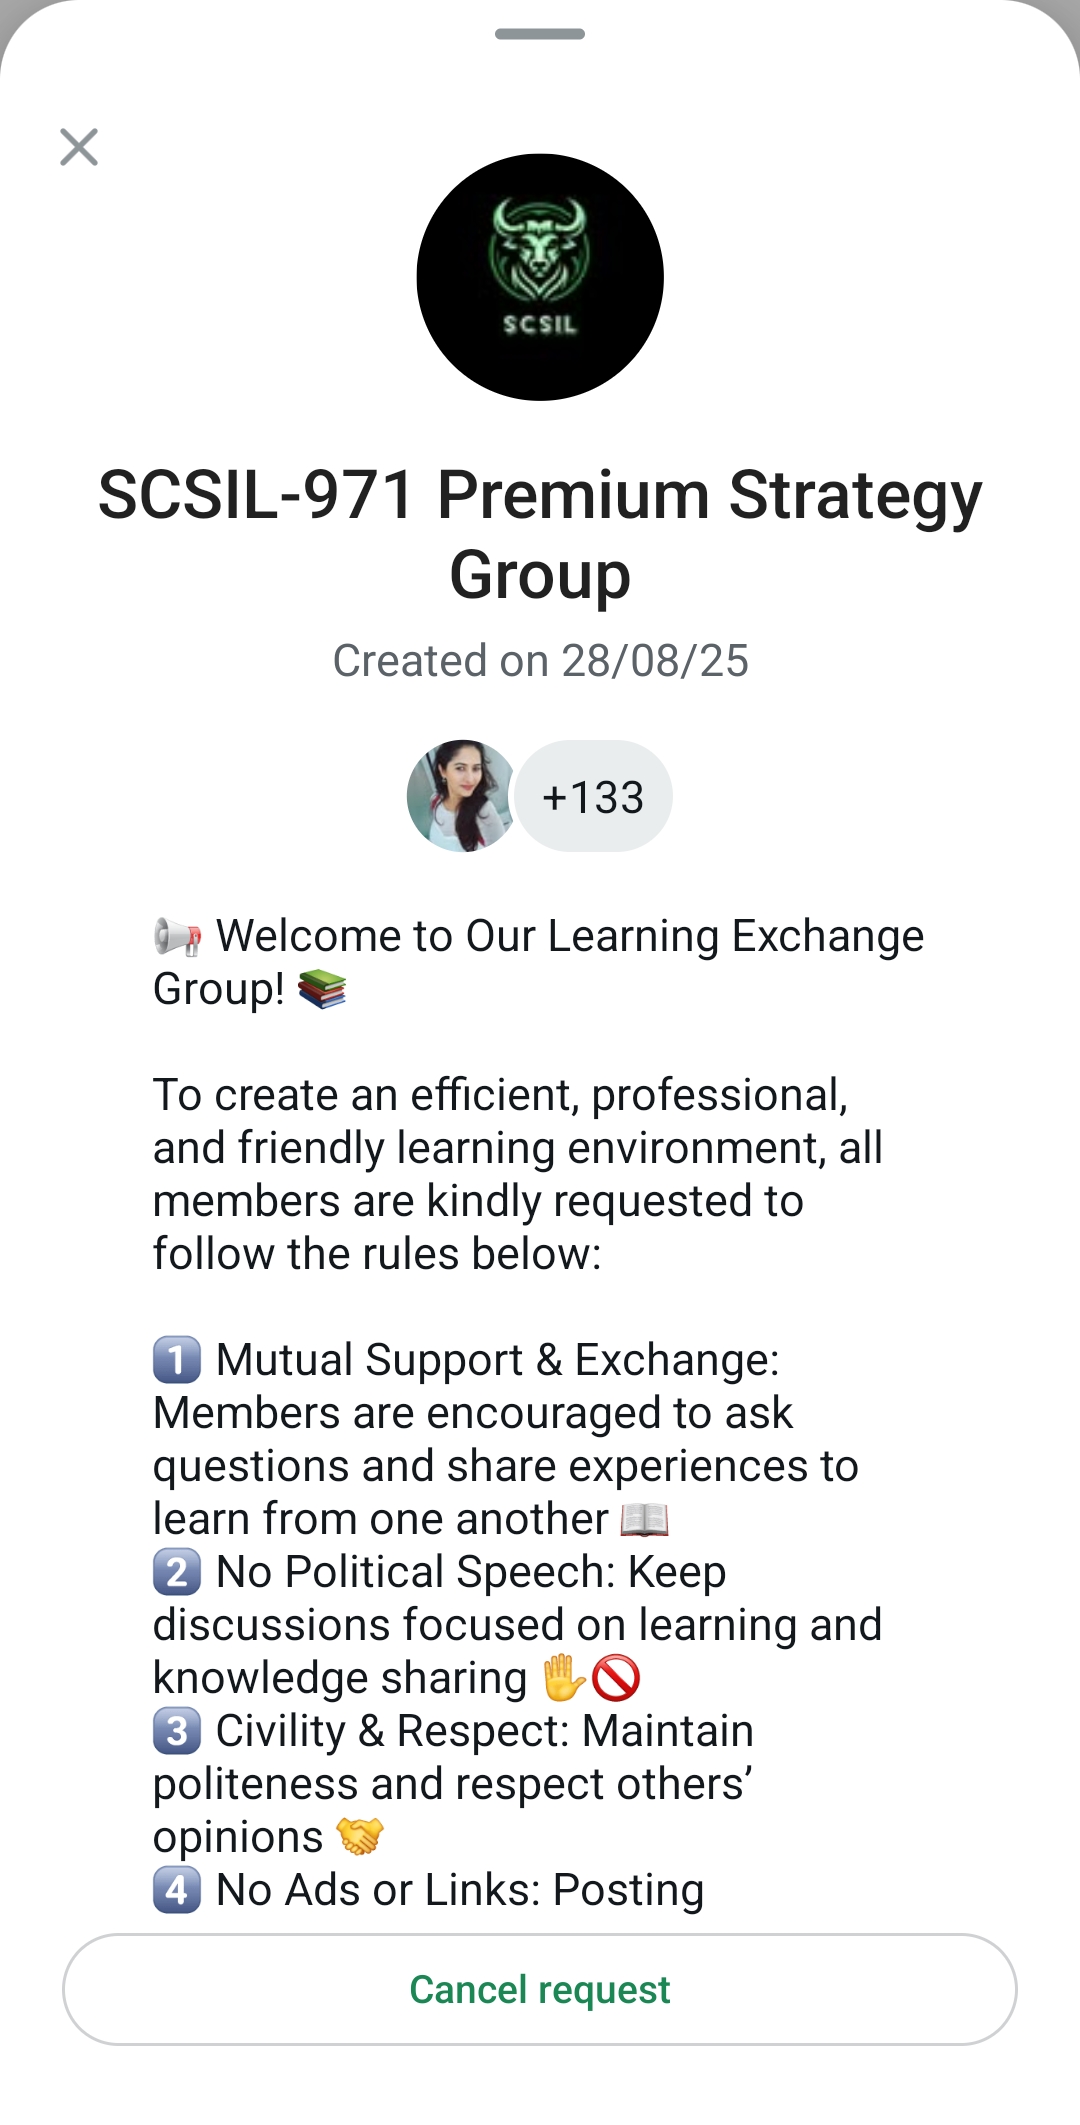Tap the number 4 keycap emoji
The image size is (1080, 2125).
tap(177, 1890)
